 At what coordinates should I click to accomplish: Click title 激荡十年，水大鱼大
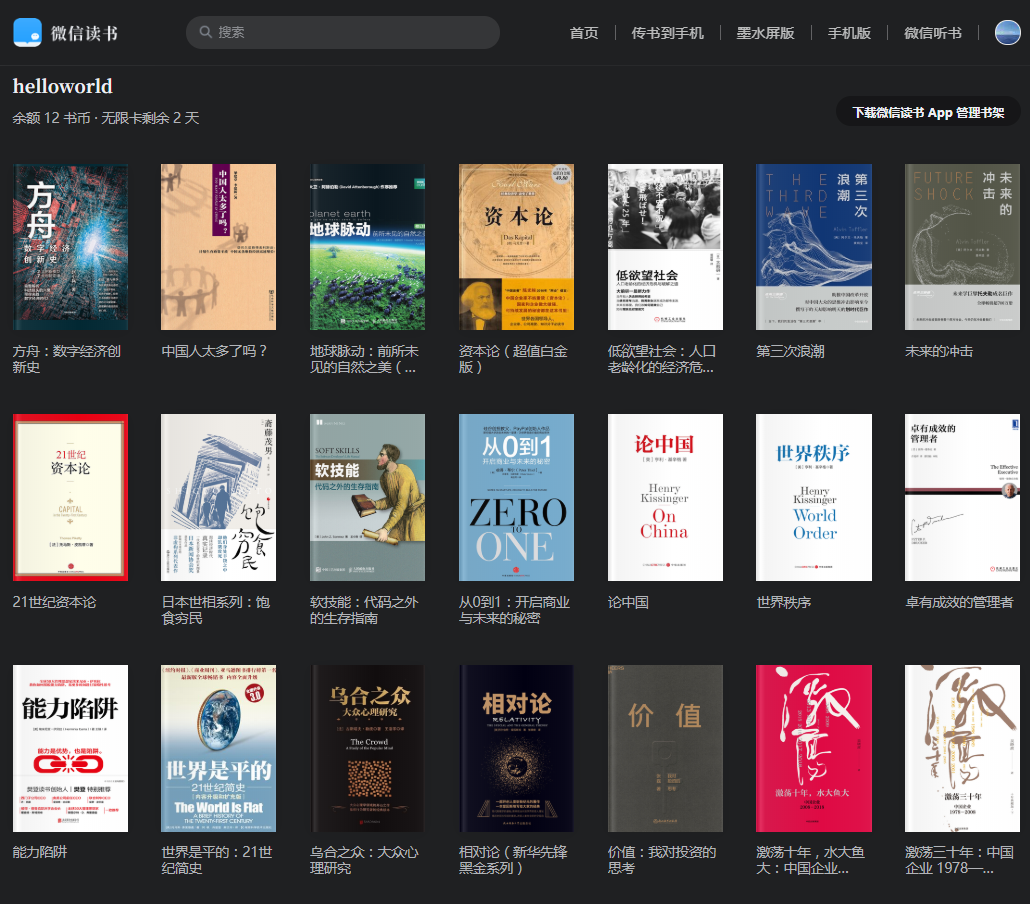pos(811,860)
